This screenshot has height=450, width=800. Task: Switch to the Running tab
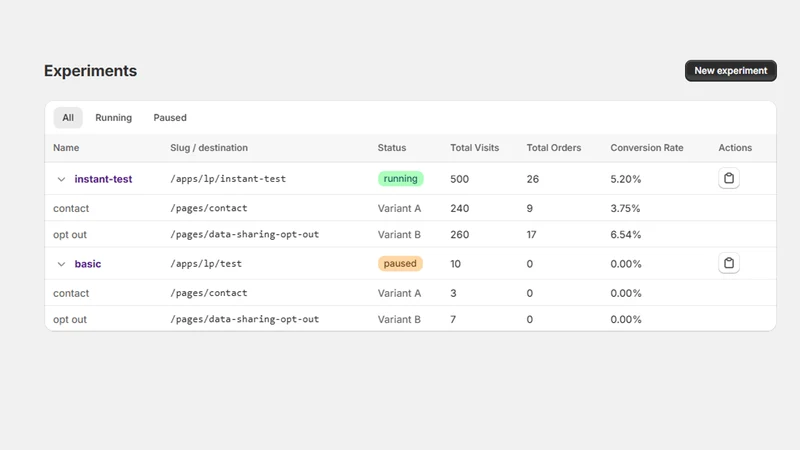click(113, 117)
